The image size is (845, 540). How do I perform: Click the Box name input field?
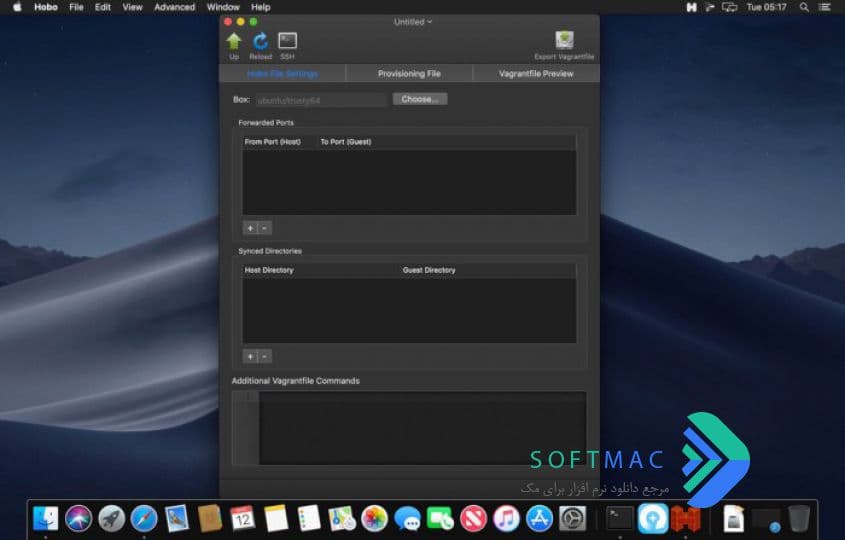pyautogui.click(x=321, y=100)
